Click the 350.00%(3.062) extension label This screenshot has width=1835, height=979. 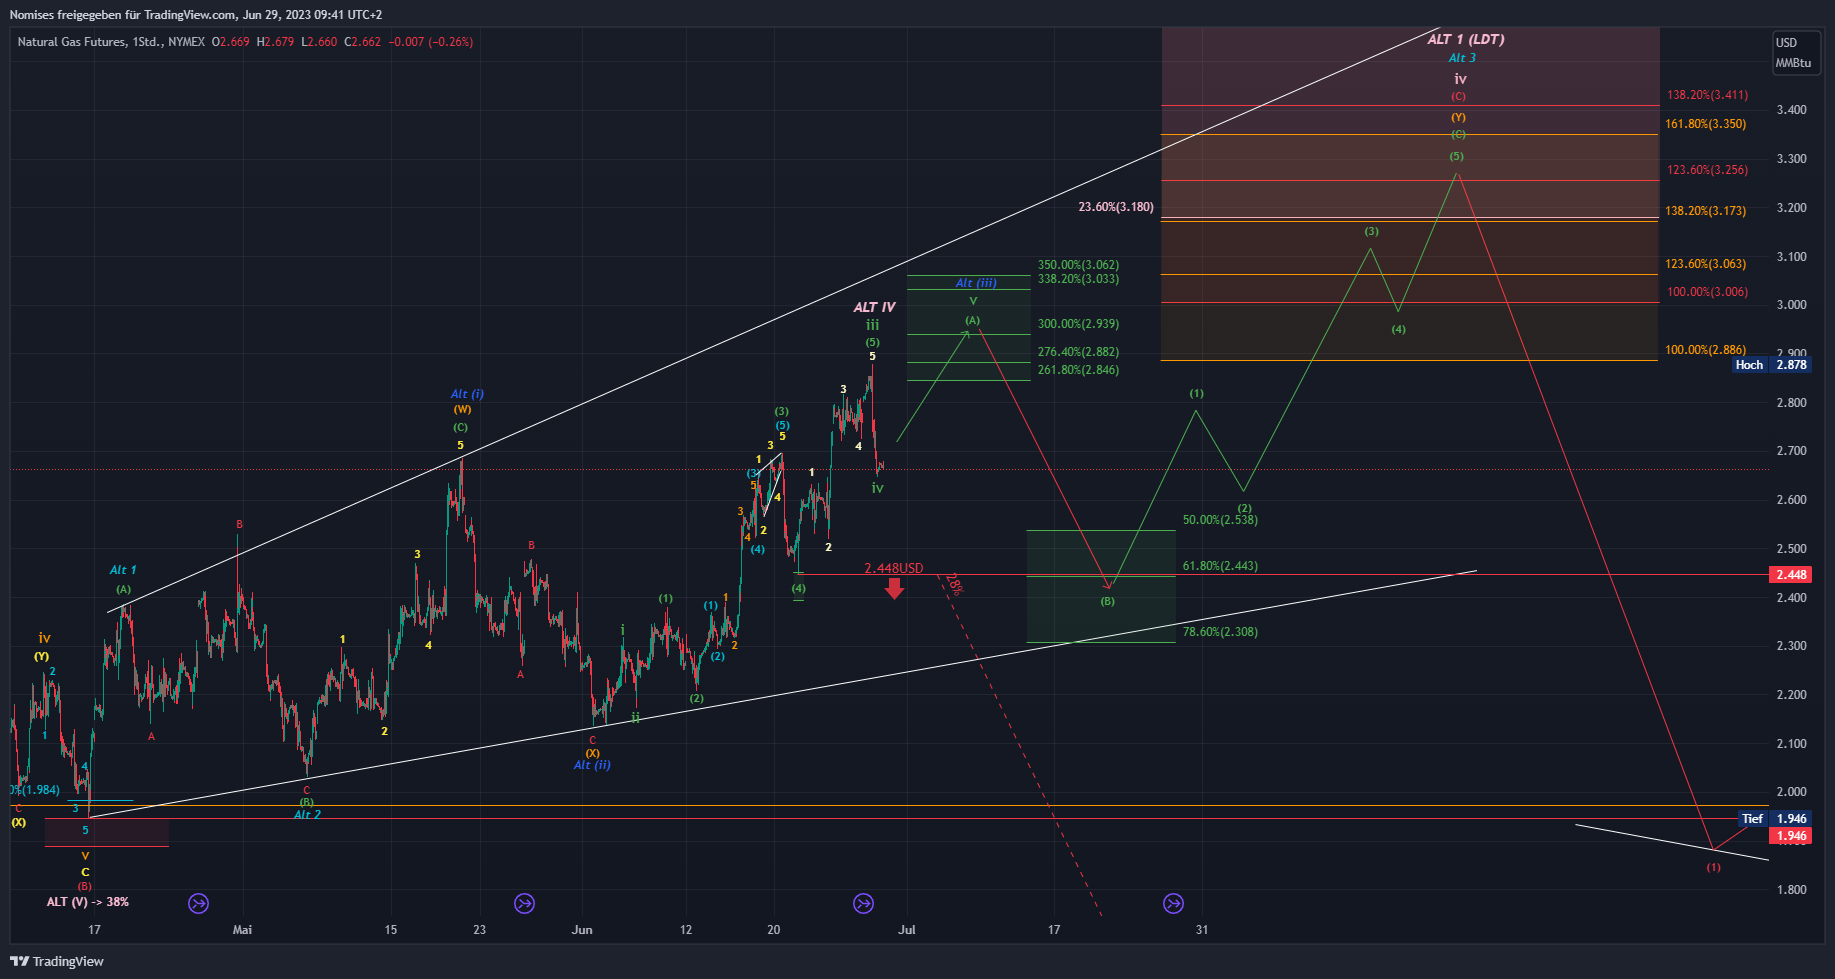click(x=1078, y=265)
